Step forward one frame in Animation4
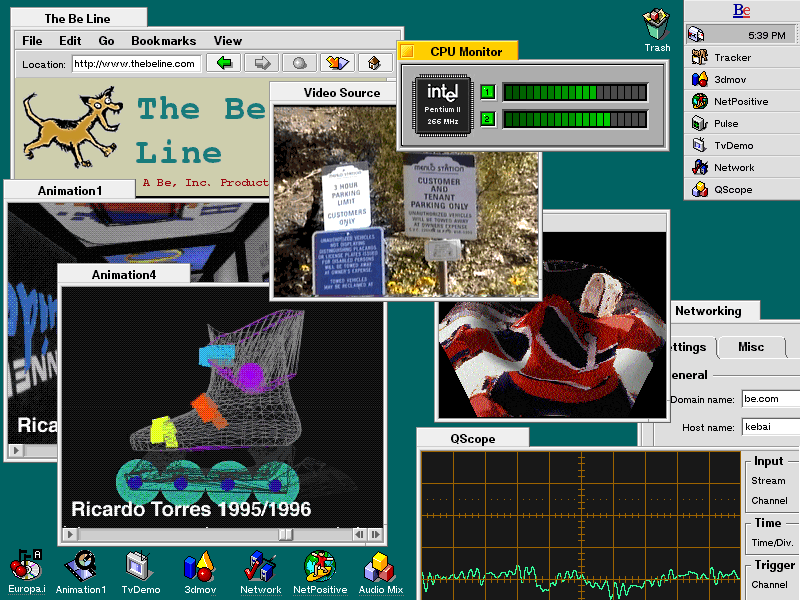Viewport: 800px width, 600px height. pos(376,535)
